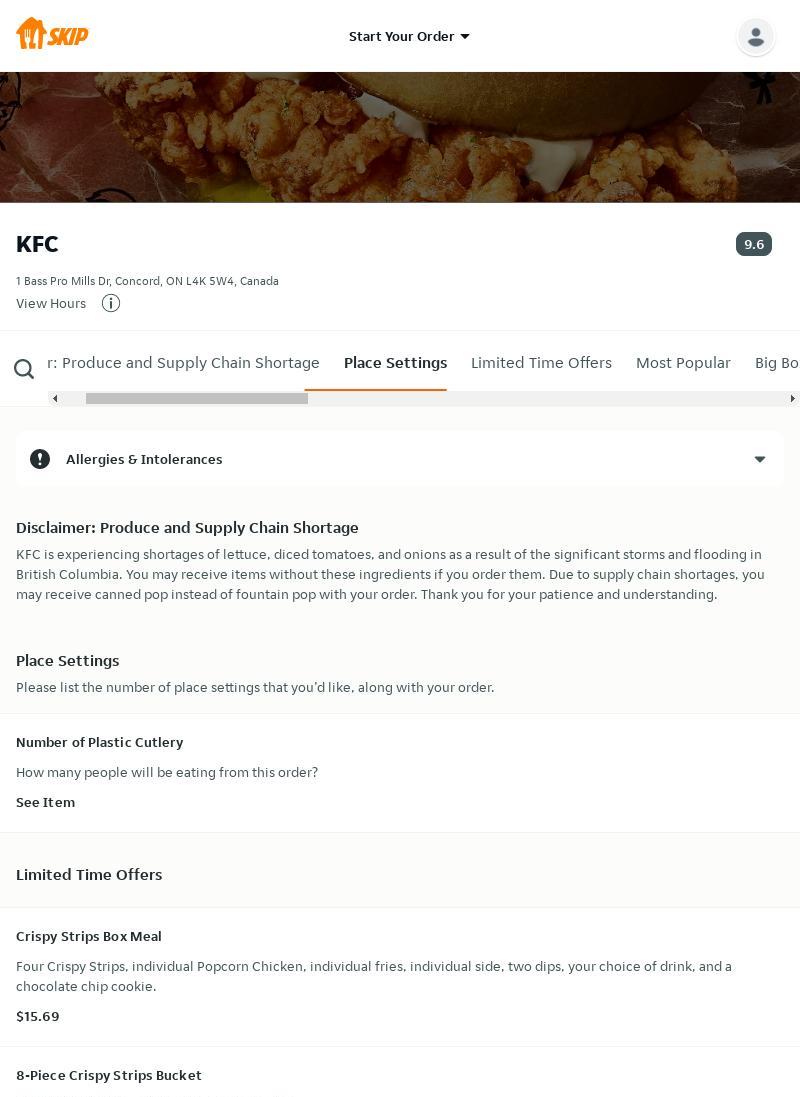Click the menu search magnifier icon
This screenshot has height=1097, width=800.
(x=24, y=370)
